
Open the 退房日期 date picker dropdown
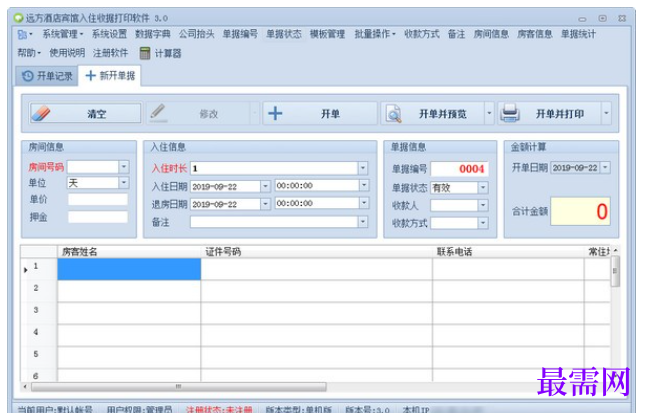pyautogui.click(x=265, y=204)
